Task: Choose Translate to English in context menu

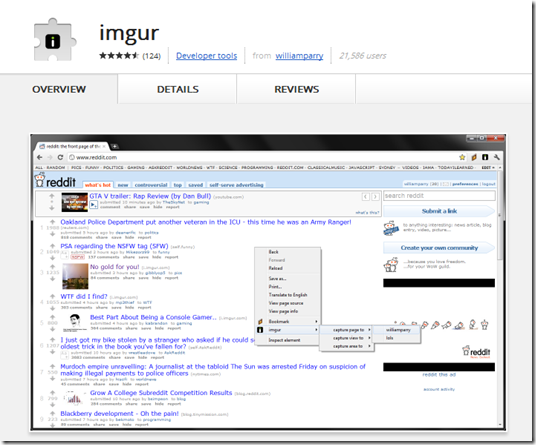Action: 288,295
